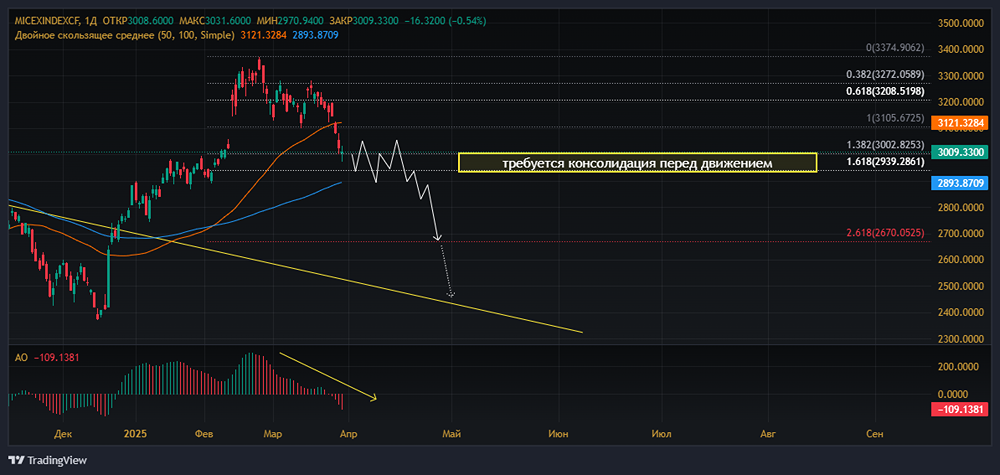Click the green 3009.3300 price tag
The width and height of the screenshot is (1000, 475).
[959, 152]
